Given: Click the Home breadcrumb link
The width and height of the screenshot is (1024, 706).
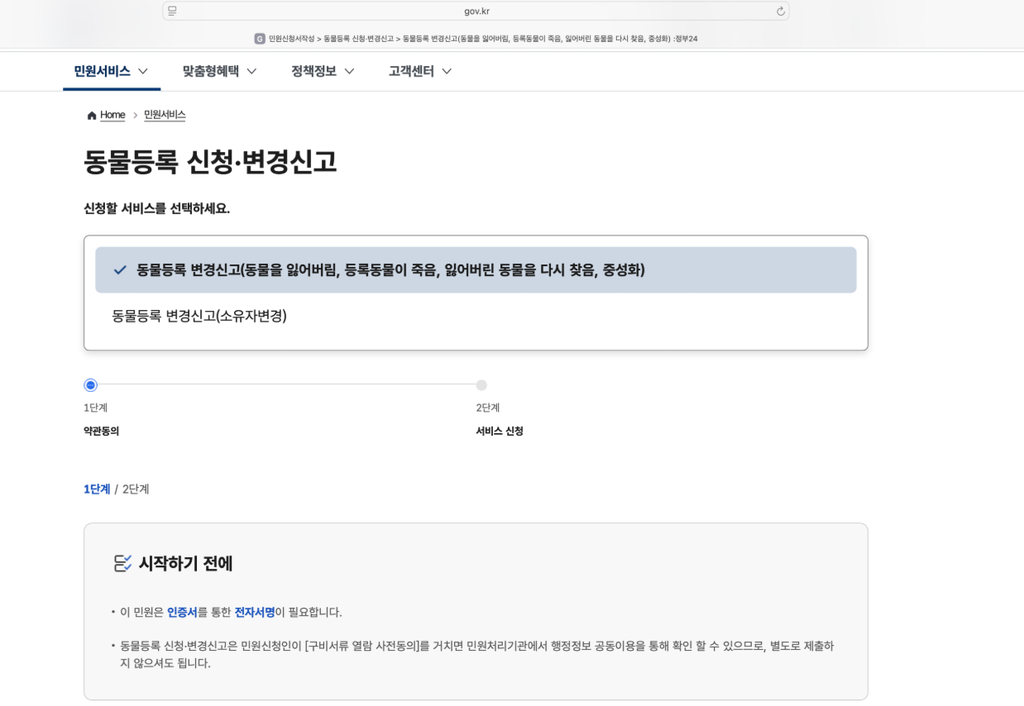Looking at the screenshot, I should click(112, 115).
